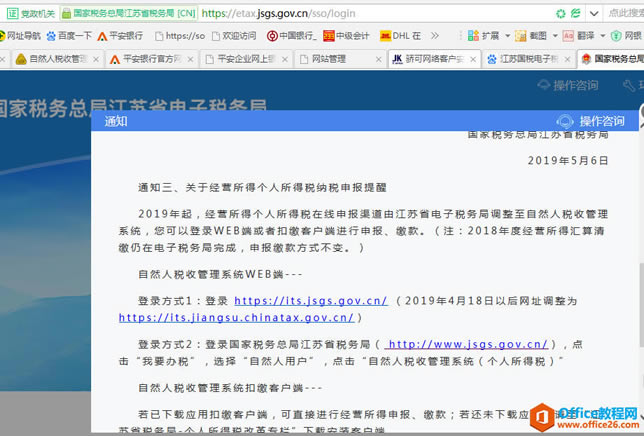Open the 中国银行_ bookmark
The image size is (644, 436).
(291, 36)
